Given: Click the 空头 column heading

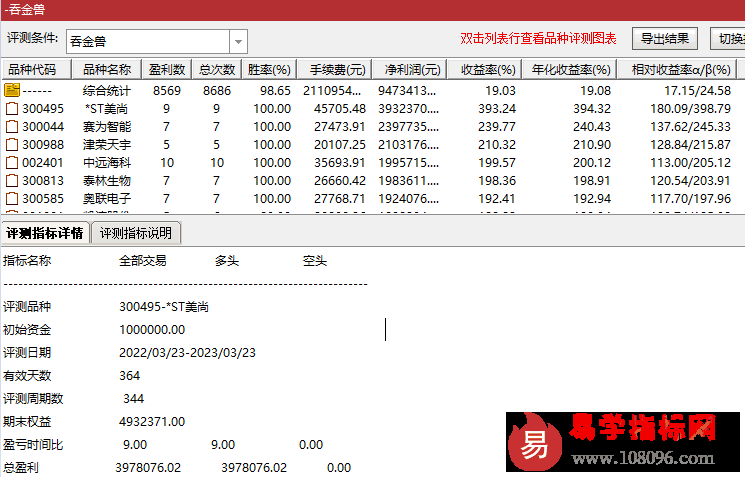Looking at the screenshot, I should [315, 261].
